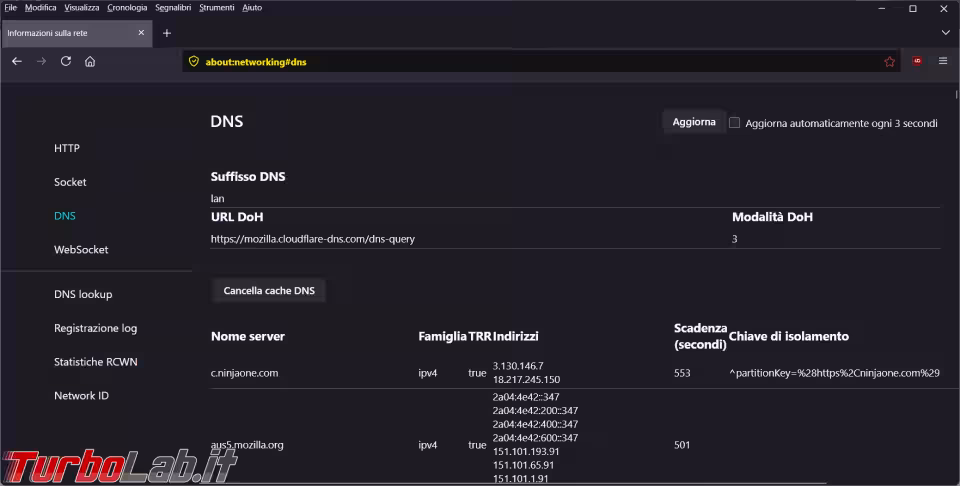Open the Strumenti menu

click(217, 8)
